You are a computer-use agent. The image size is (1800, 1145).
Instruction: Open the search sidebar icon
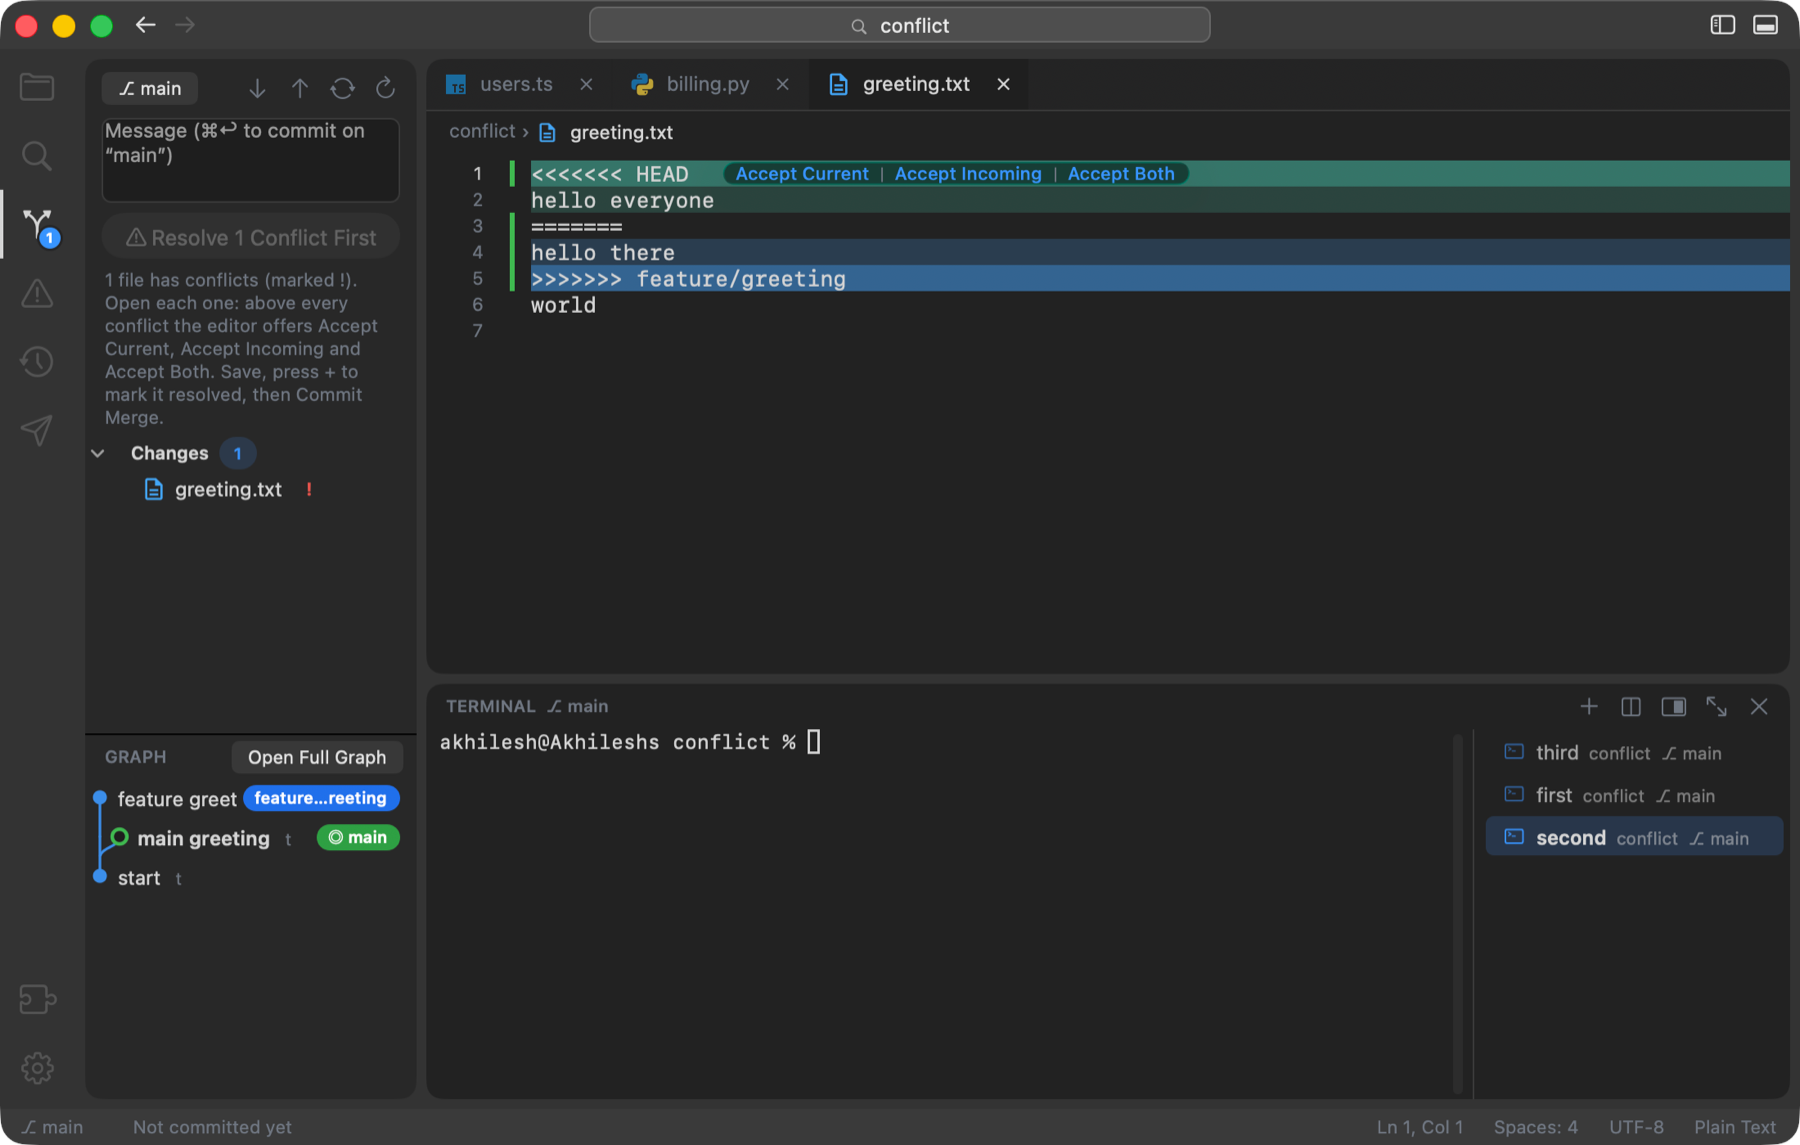coord(37,155)
